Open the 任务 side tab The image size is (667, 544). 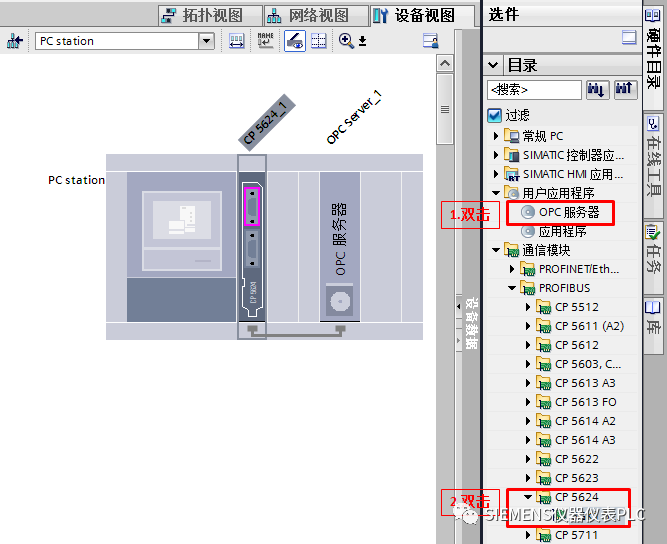[653, 259]
